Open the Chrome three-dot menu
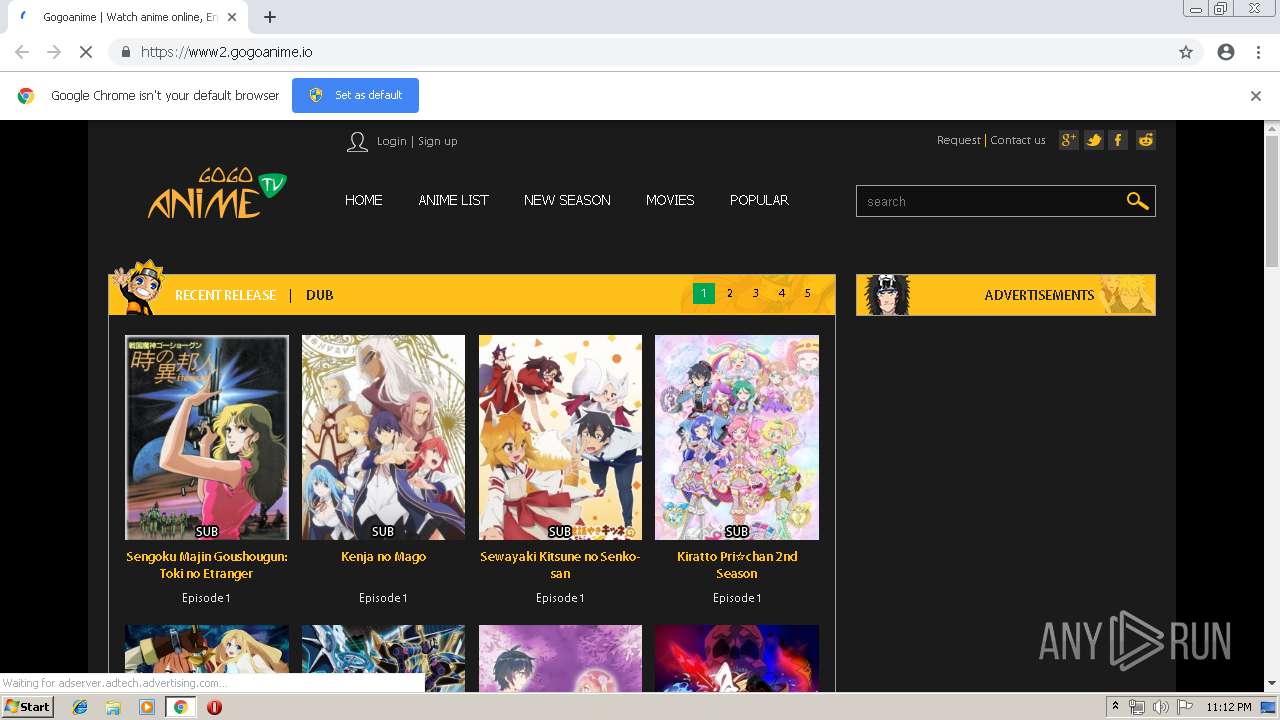1280x720 pixels. (x=1258, y=52)
